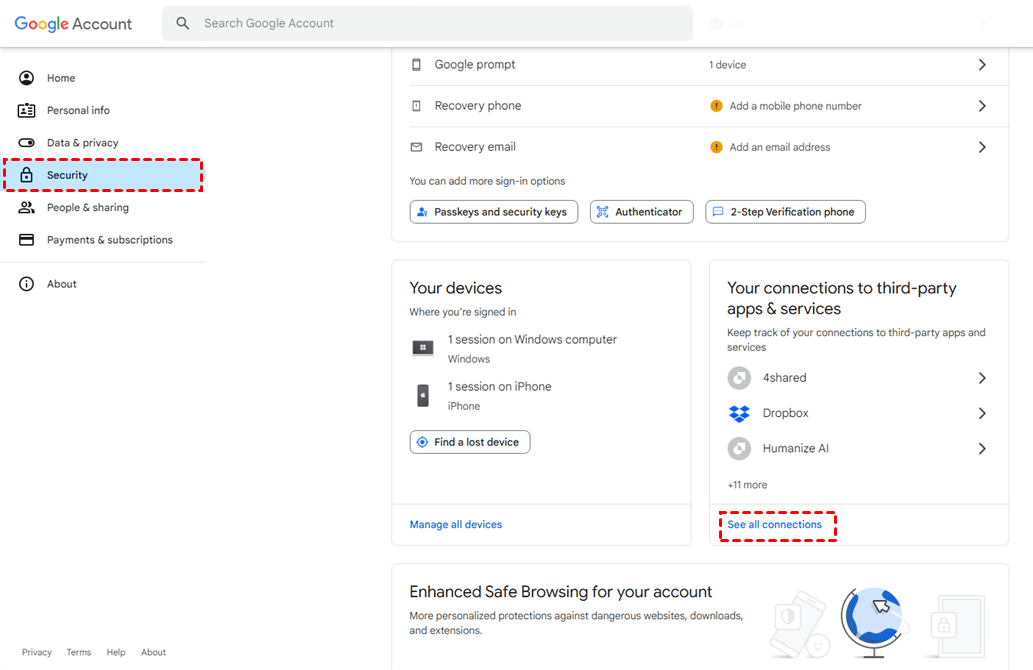Select Payments & subscriptions in sidebar

coord(109,240)
